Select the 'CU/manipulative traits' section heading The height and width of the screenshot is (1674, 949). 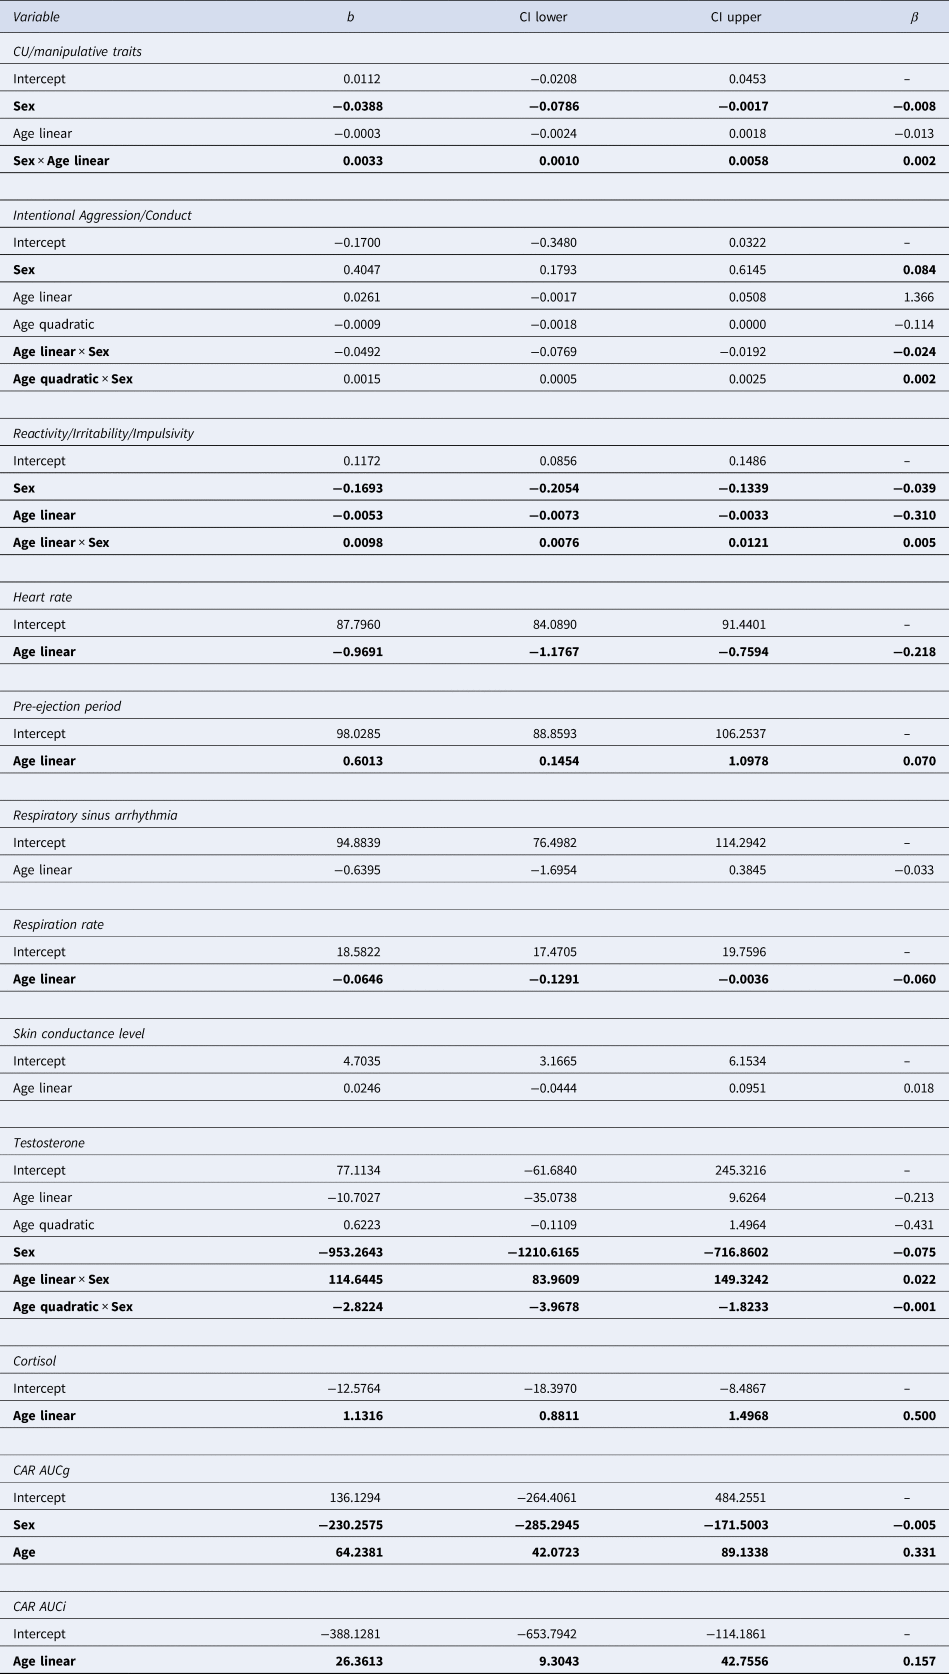(77, 51)
